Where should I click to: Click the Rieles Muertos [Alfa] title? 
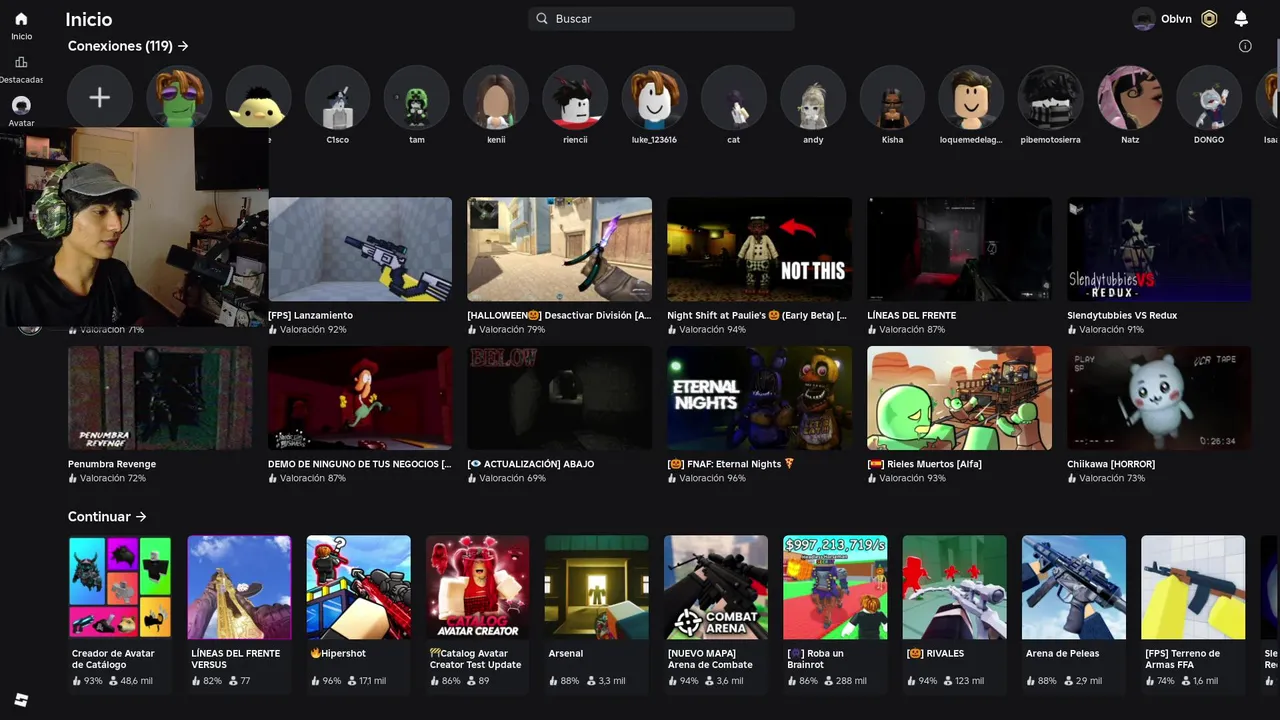pos(924,464)
